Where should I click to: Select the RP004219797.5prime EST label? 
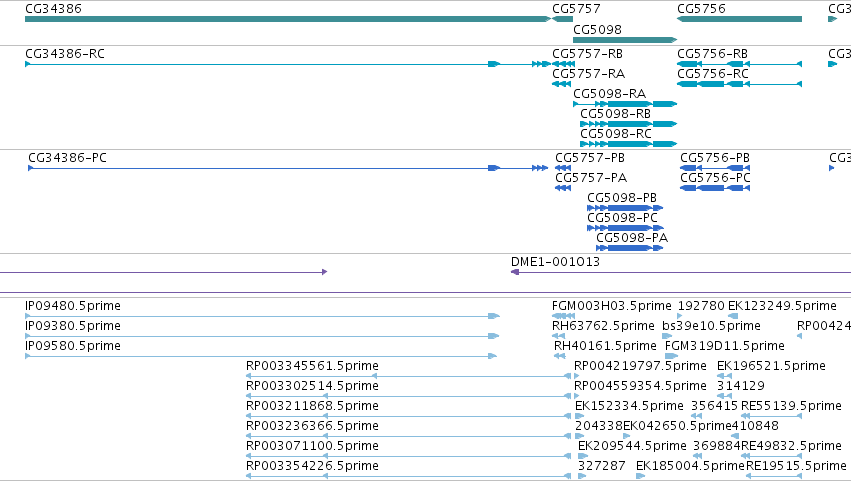pyautogui.click(x=640, y=366)
